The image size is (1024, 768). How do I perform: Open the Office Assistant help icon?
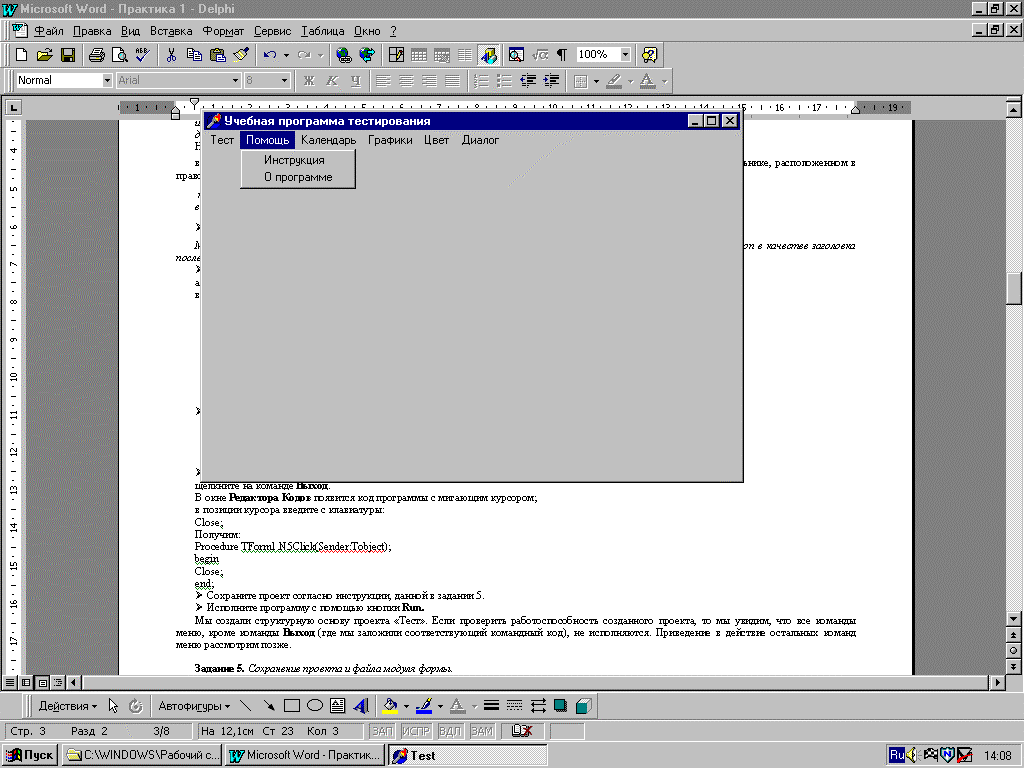click(x=649, y=55)
